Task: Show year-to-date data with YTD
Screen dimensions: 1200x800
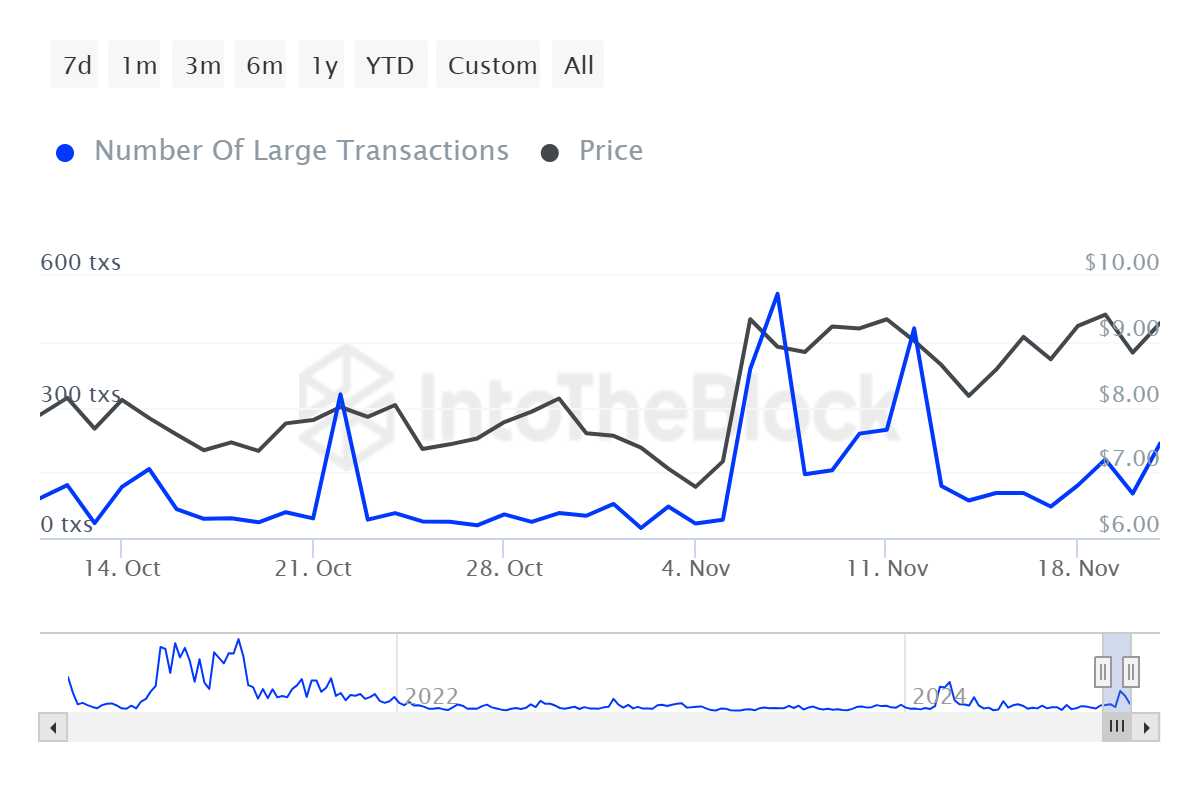Action: point(390,66)
